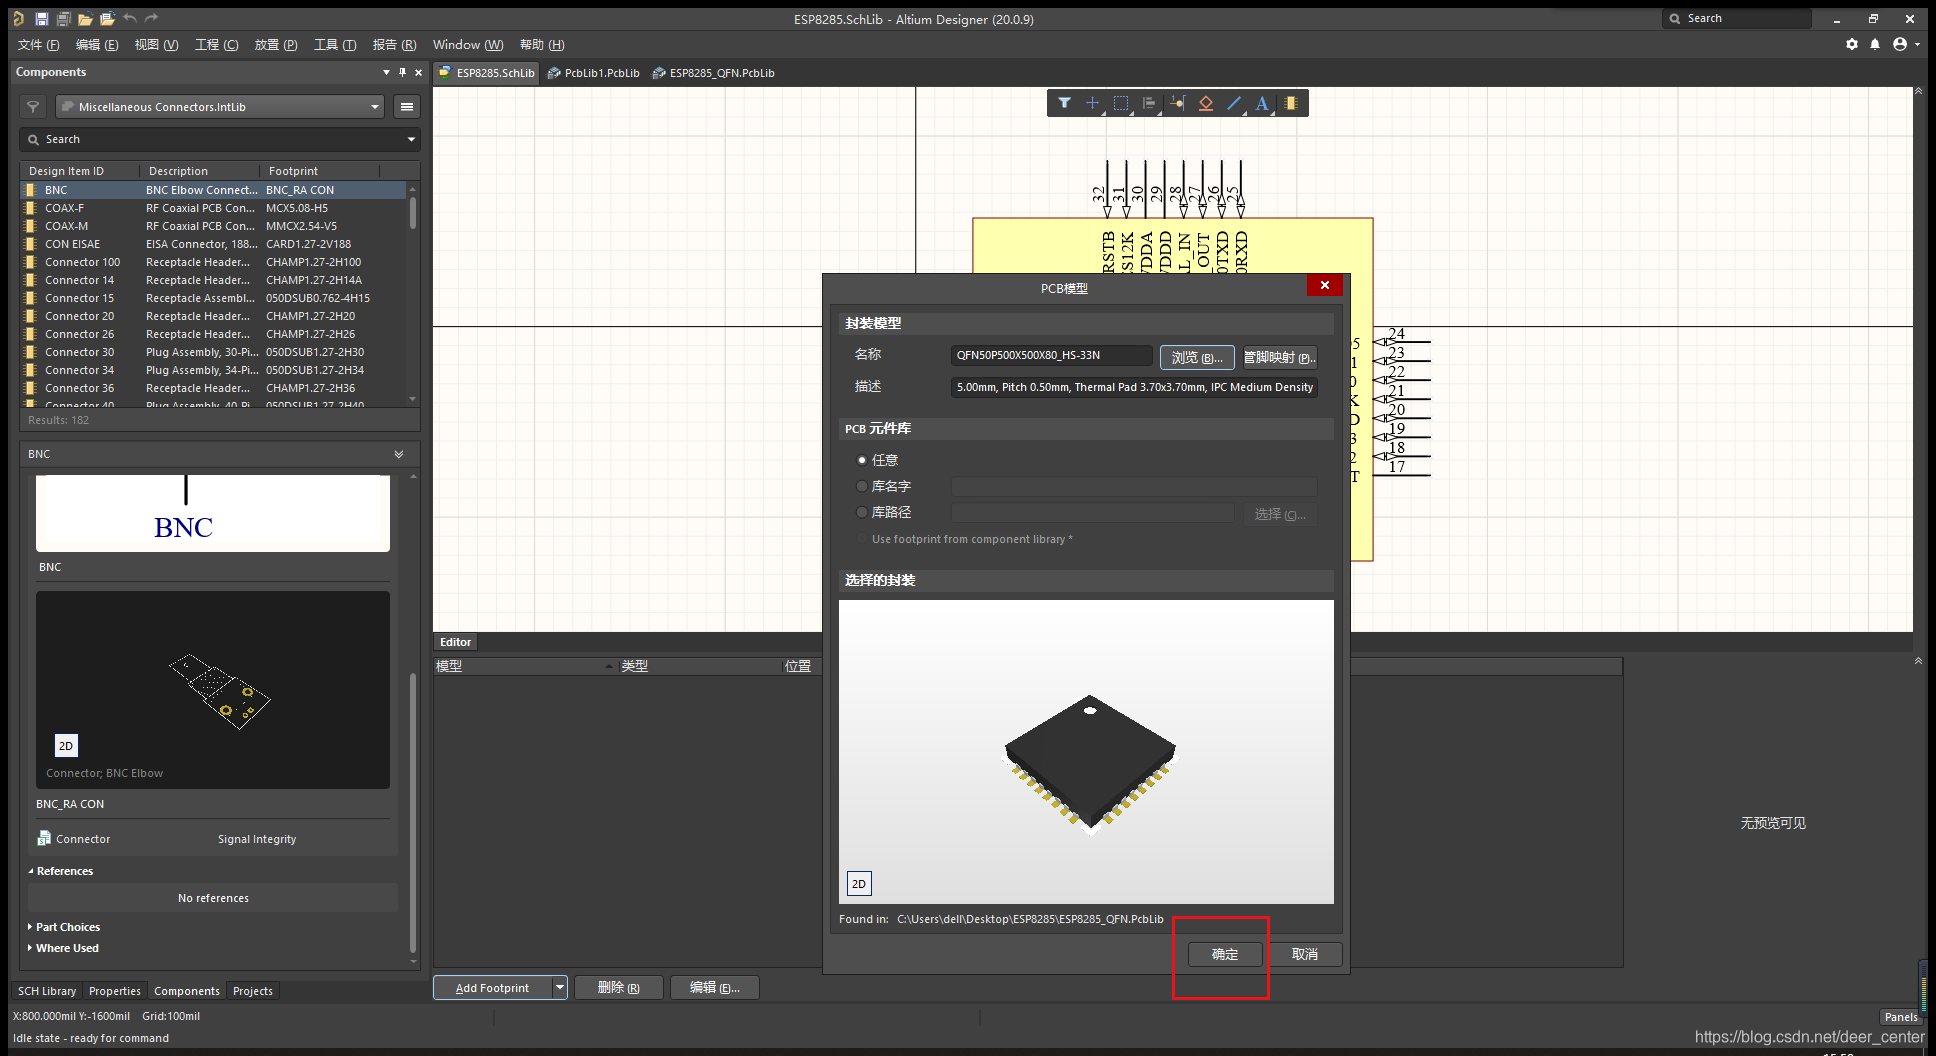Click the Place Pin tool icon
Screen dimensions: 1936x1056
pos(1177,103)
